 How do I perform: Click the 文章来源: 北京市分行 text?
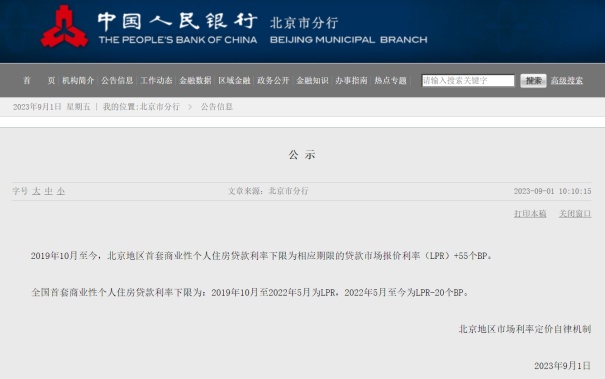268,191
